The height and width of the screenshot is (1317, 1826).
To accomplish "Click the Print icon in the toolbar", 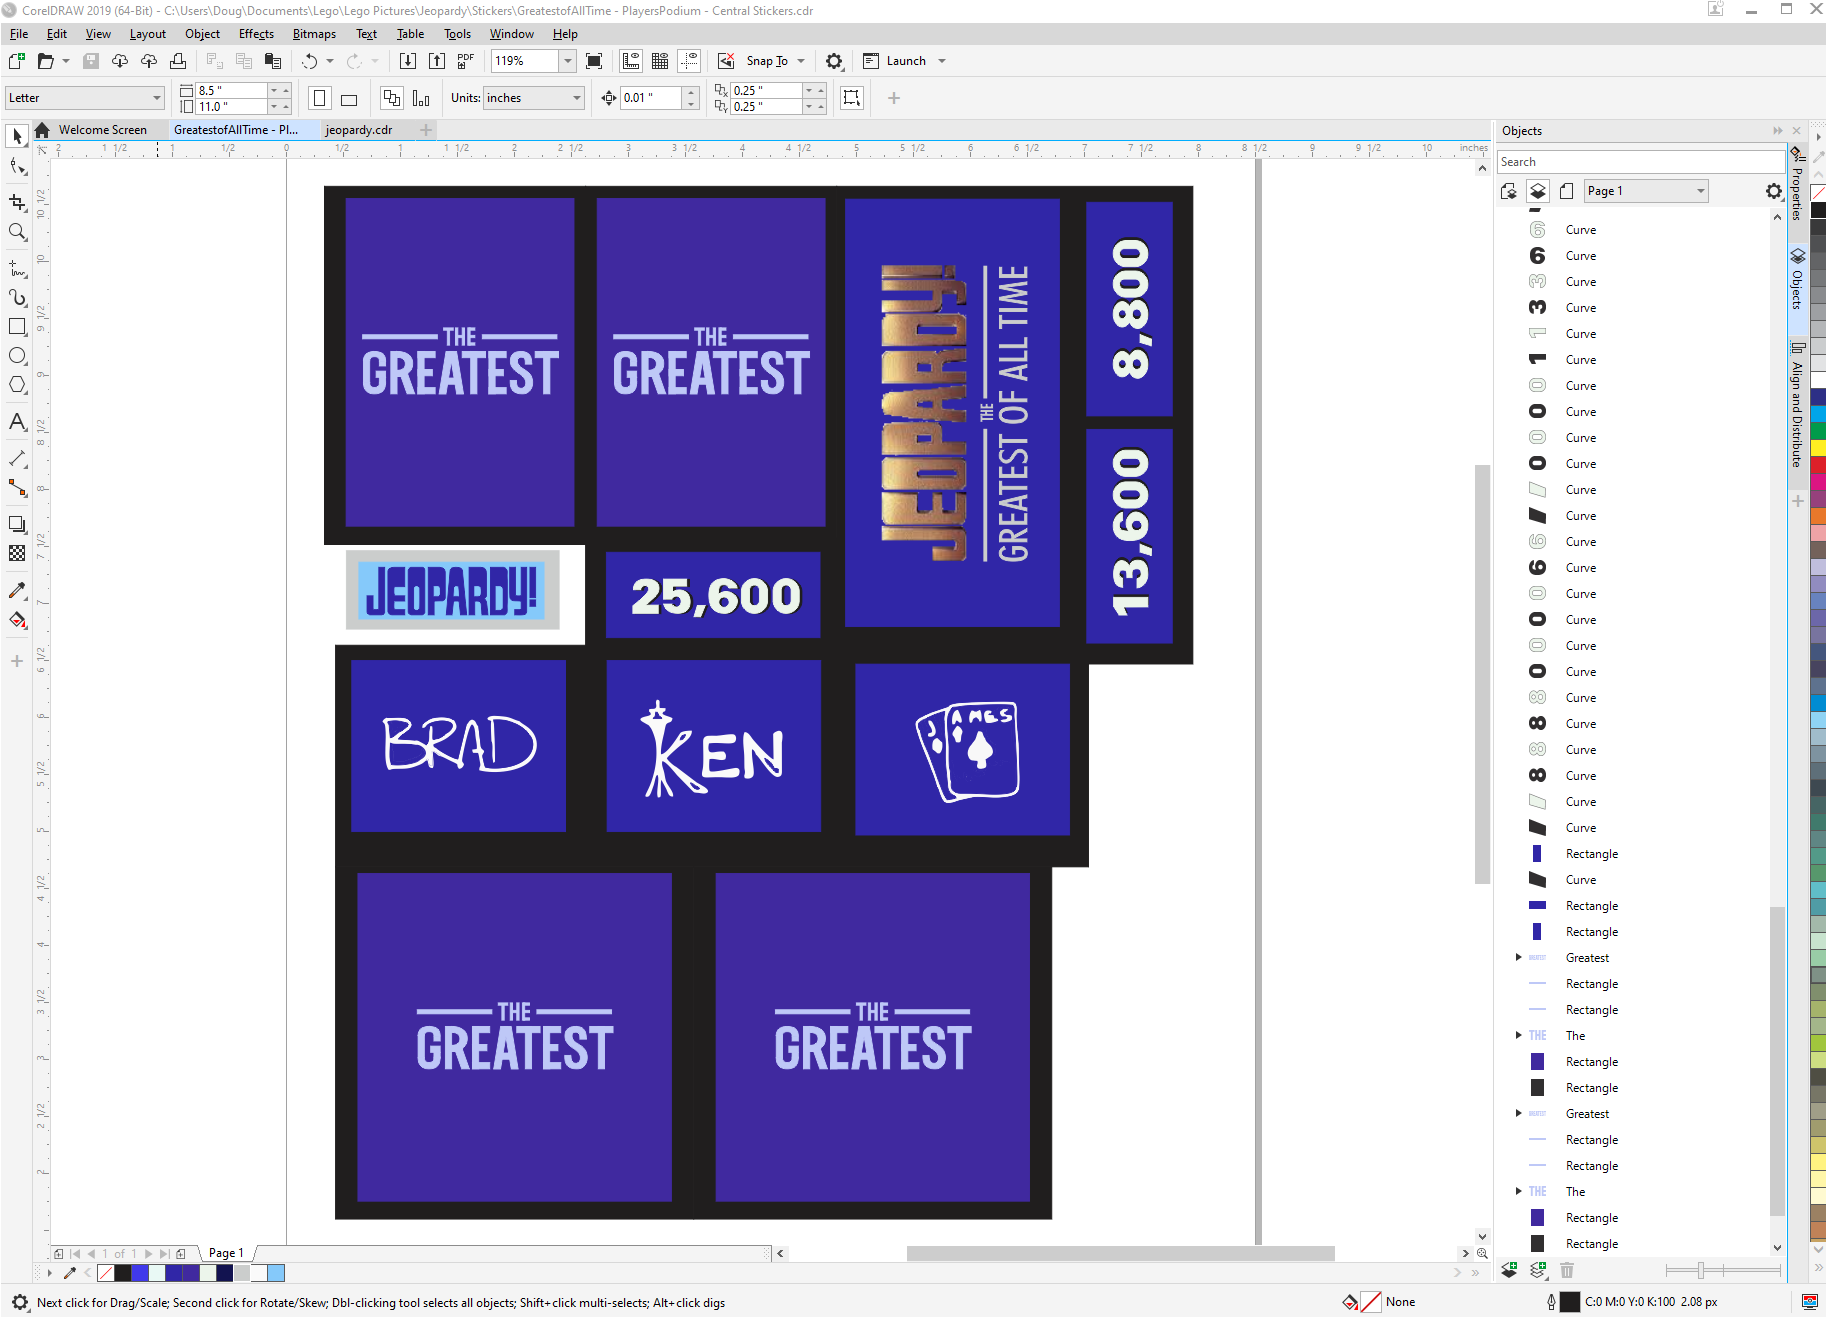I will tap(178, 61).
